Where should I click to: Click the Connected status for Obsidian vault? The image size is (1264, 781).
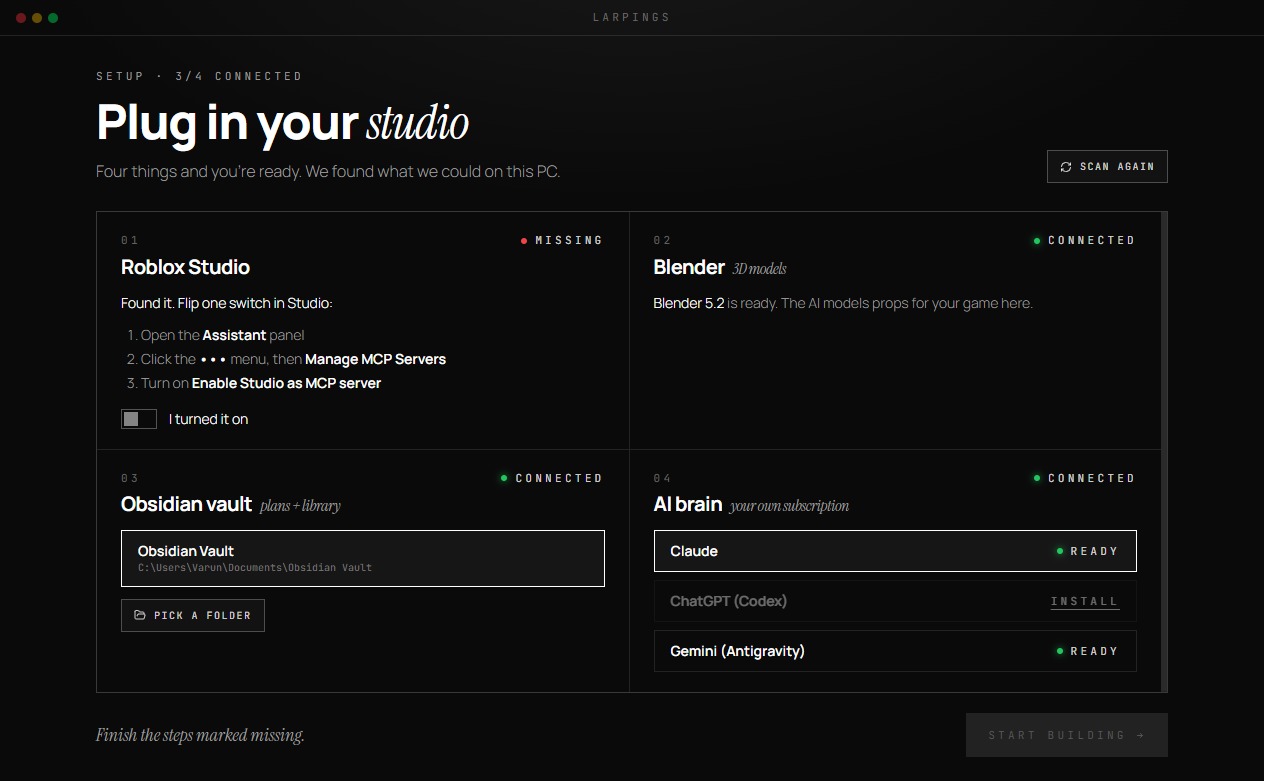[x=552, y=478]
